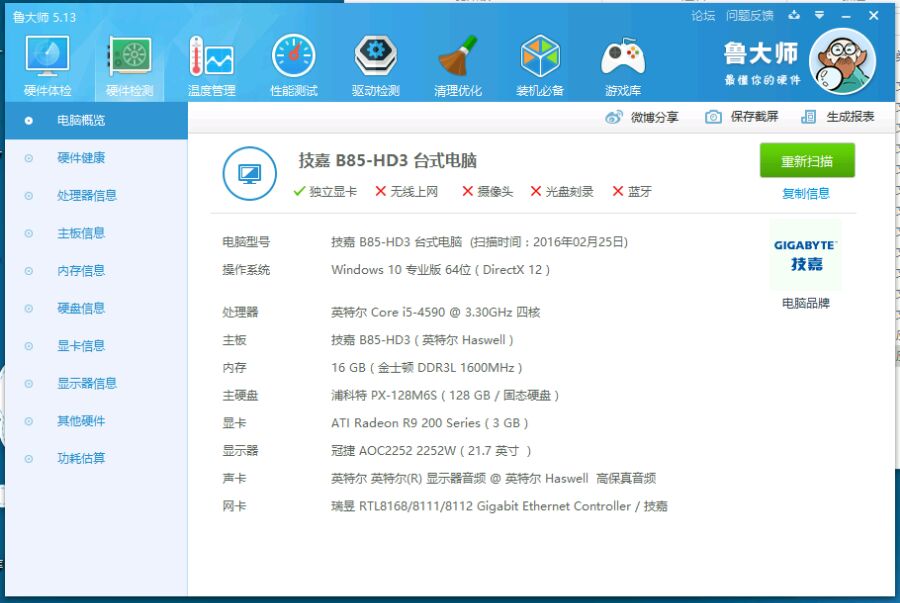Screen dimensions: 900x603
Task: Click the Core i5-4590 processor text
Action: pyautogui.click(x=436, y=312)
